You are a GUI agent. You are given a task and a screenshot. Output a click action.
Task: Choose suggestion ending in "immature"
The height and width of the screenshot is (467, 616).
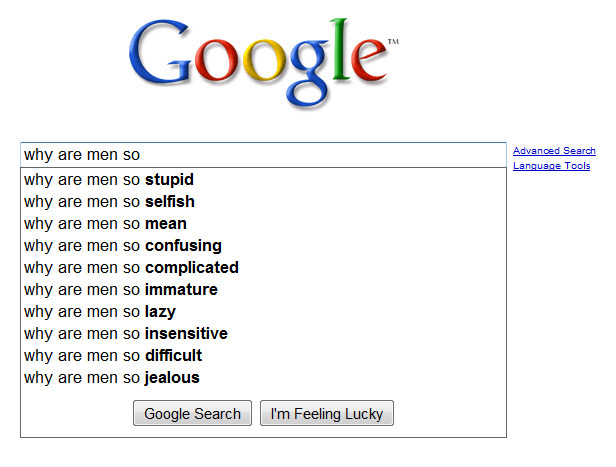coord(120,290)
